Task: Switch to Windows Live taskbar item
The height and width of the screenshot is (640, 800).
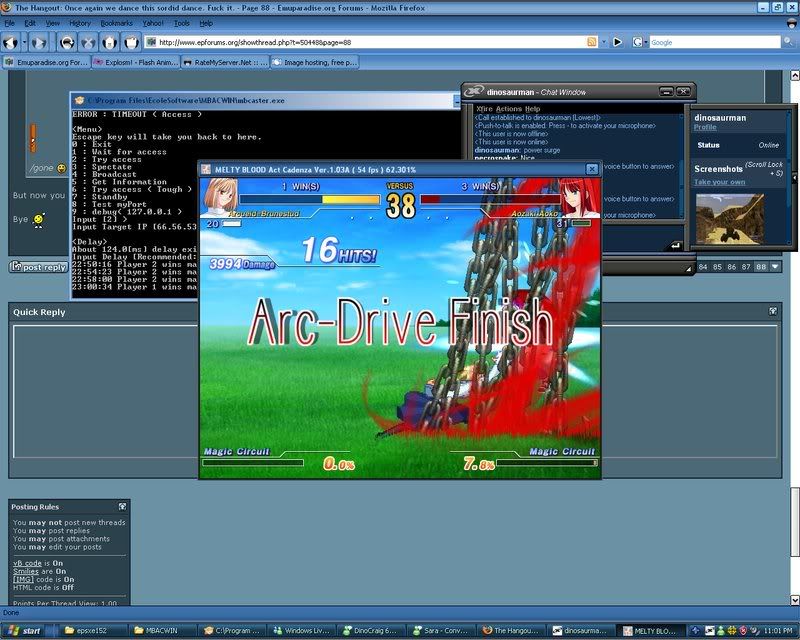Action: tap(304, 631)
